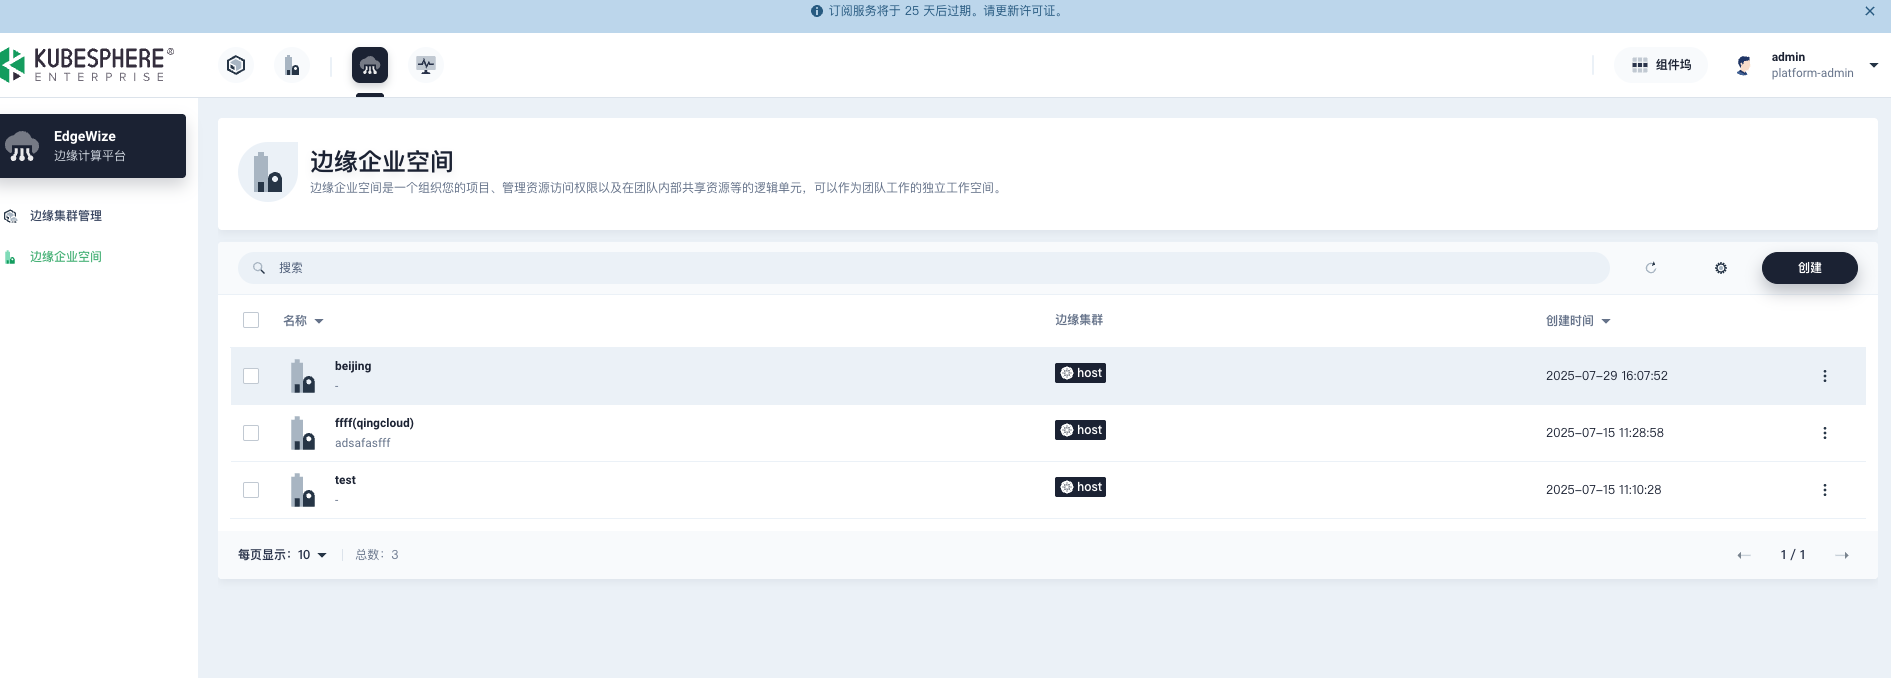Open more actions for beijing workspace
This screenshot has height=678, width=1891.
(1824, 376)
